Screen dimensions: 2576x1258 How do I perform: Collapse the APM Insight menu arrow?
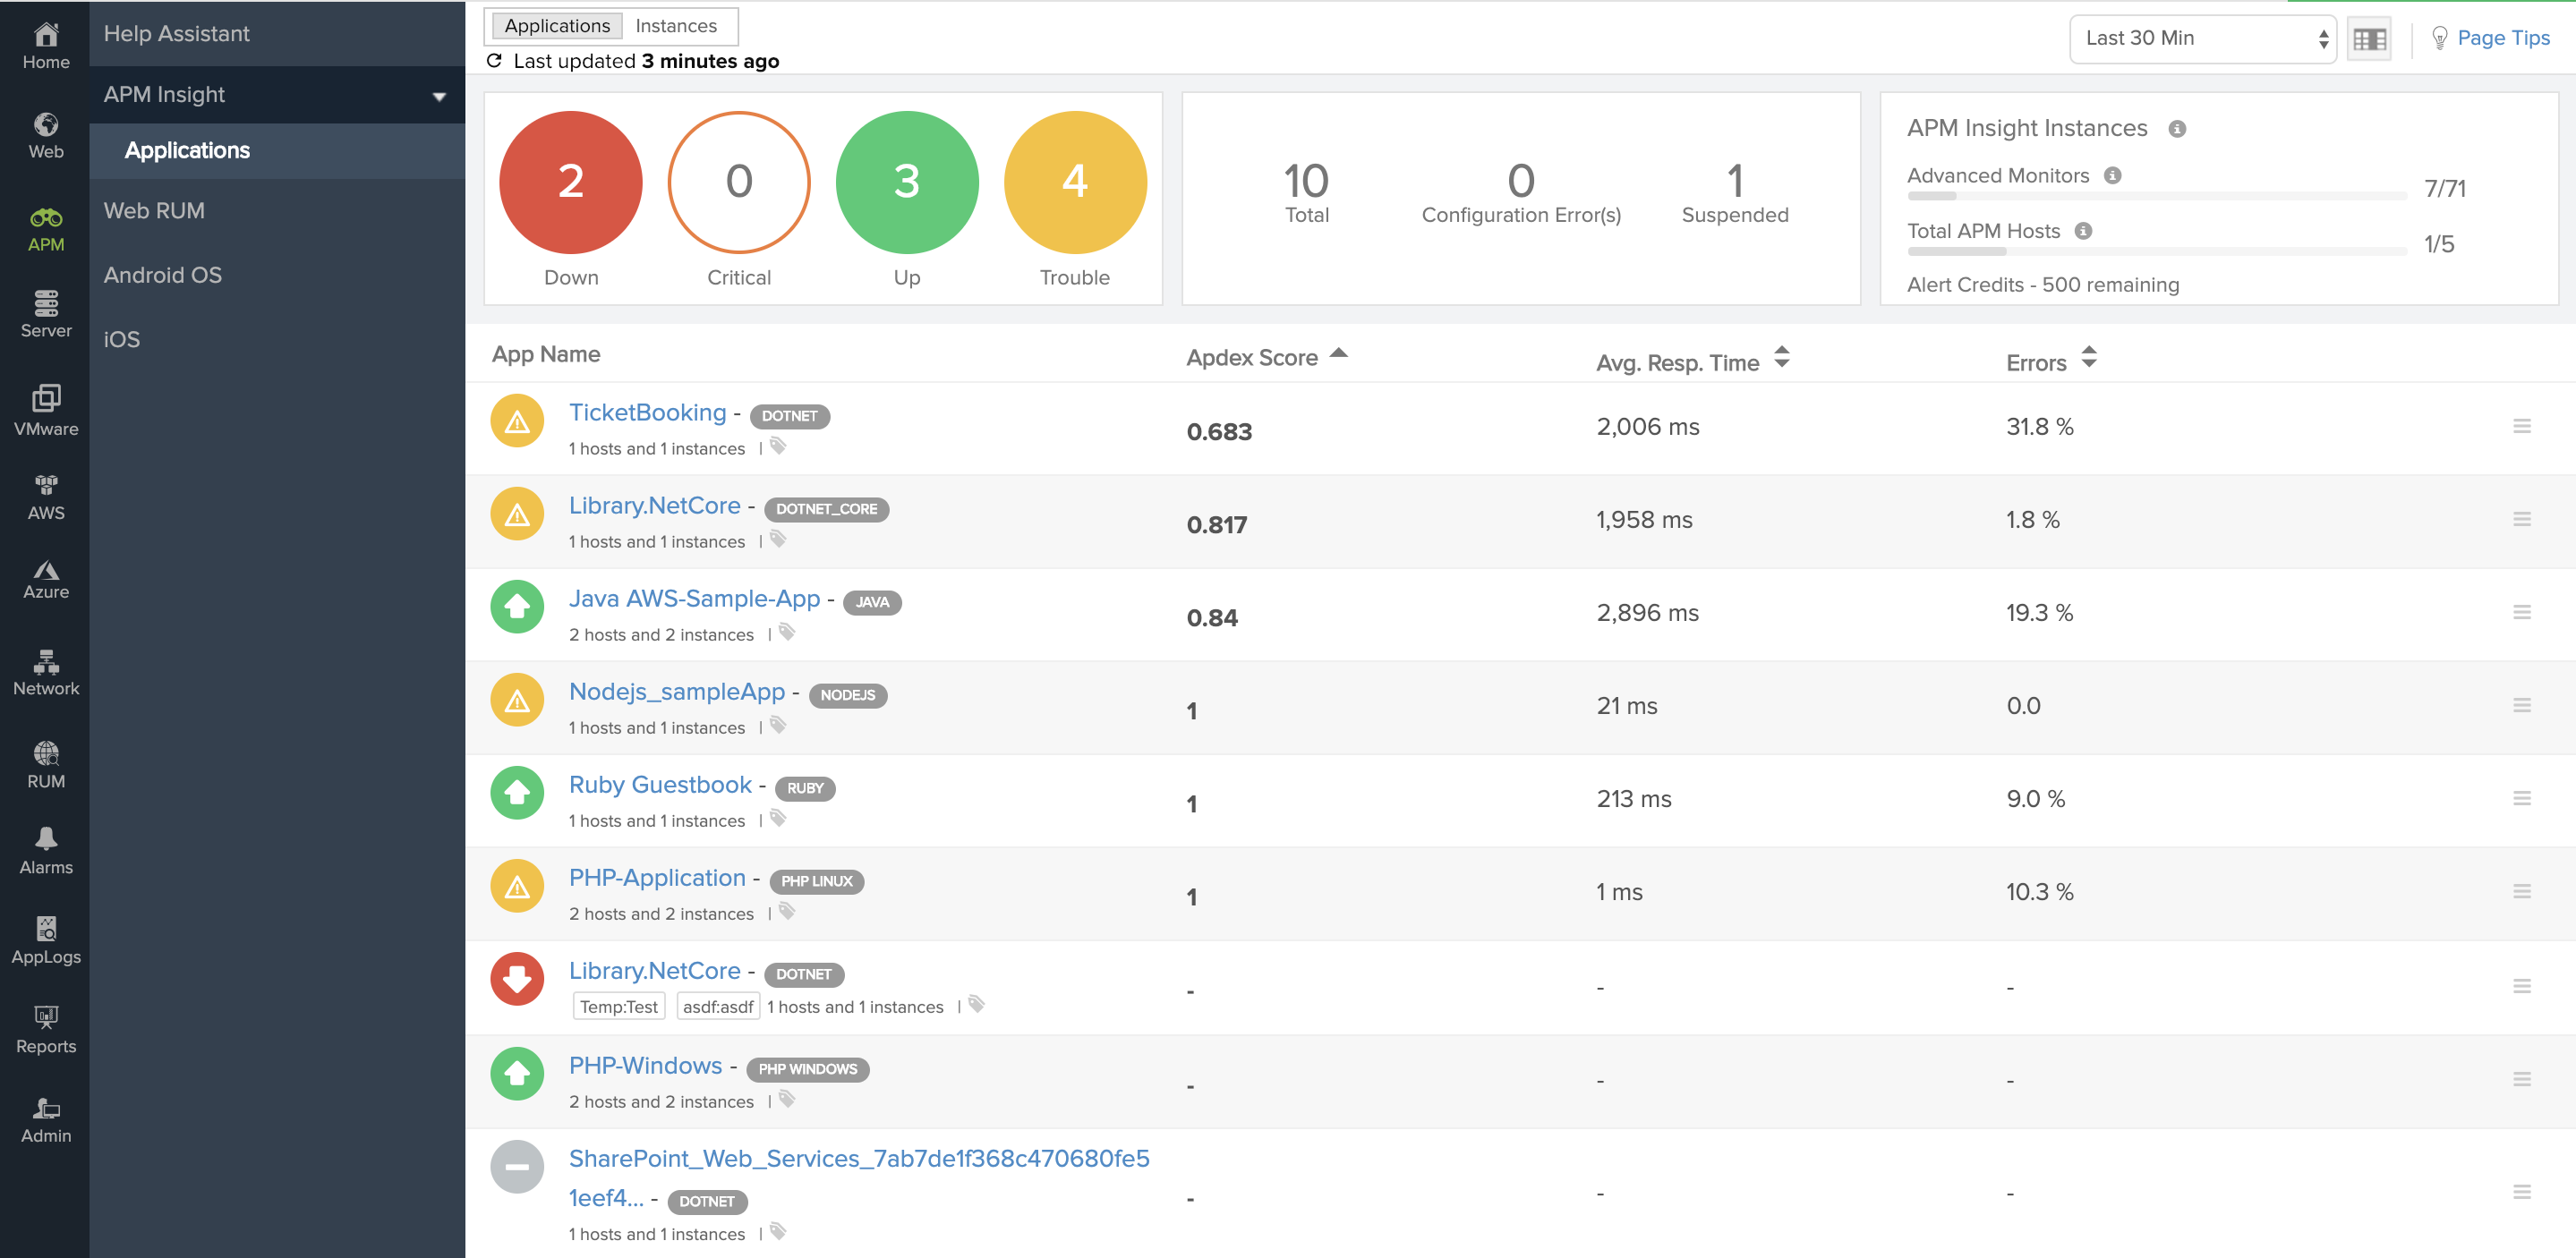click(x=438, y=96)
